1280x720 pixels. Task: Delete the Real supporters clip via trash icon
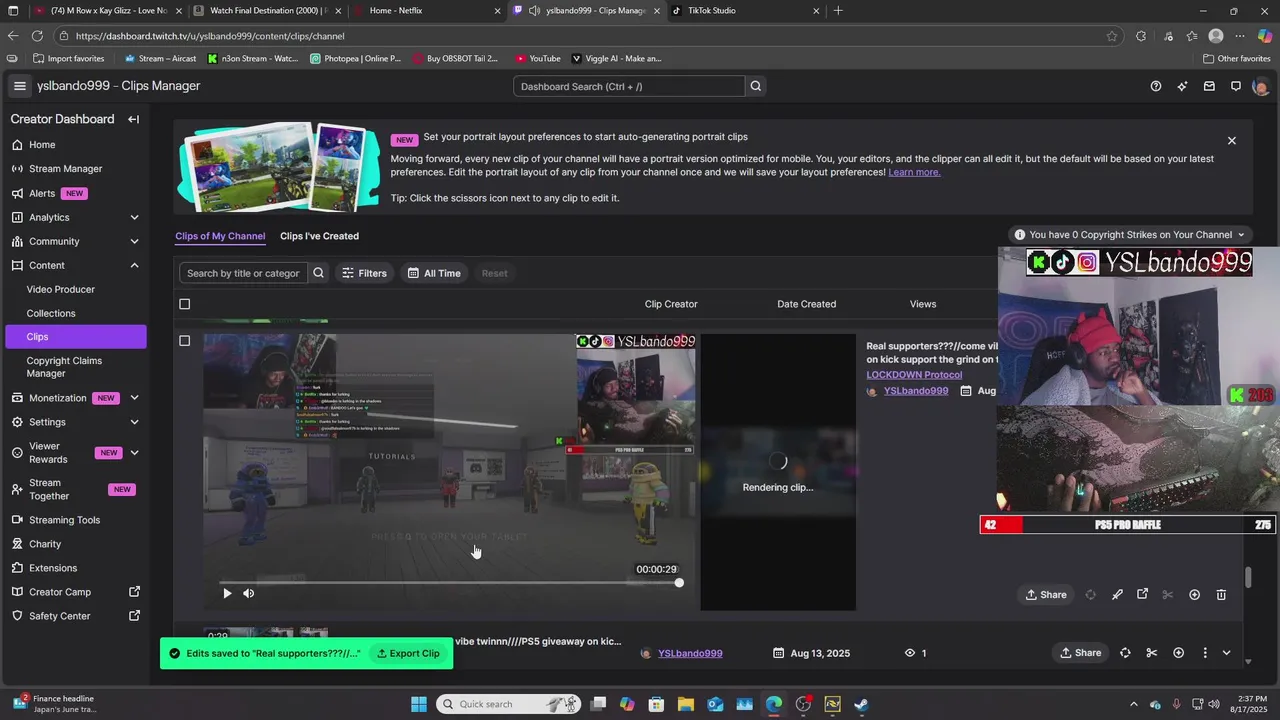(1221, 594)
